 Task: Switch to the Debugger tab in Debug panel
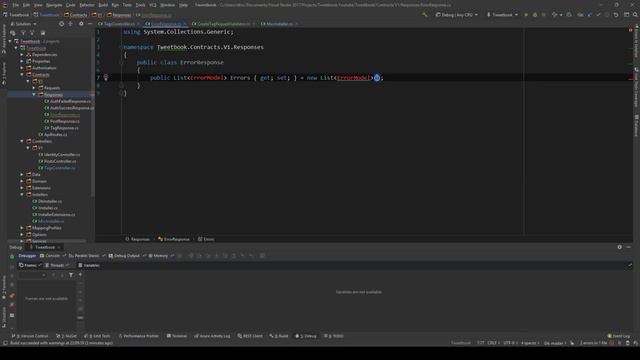[27, 256]
